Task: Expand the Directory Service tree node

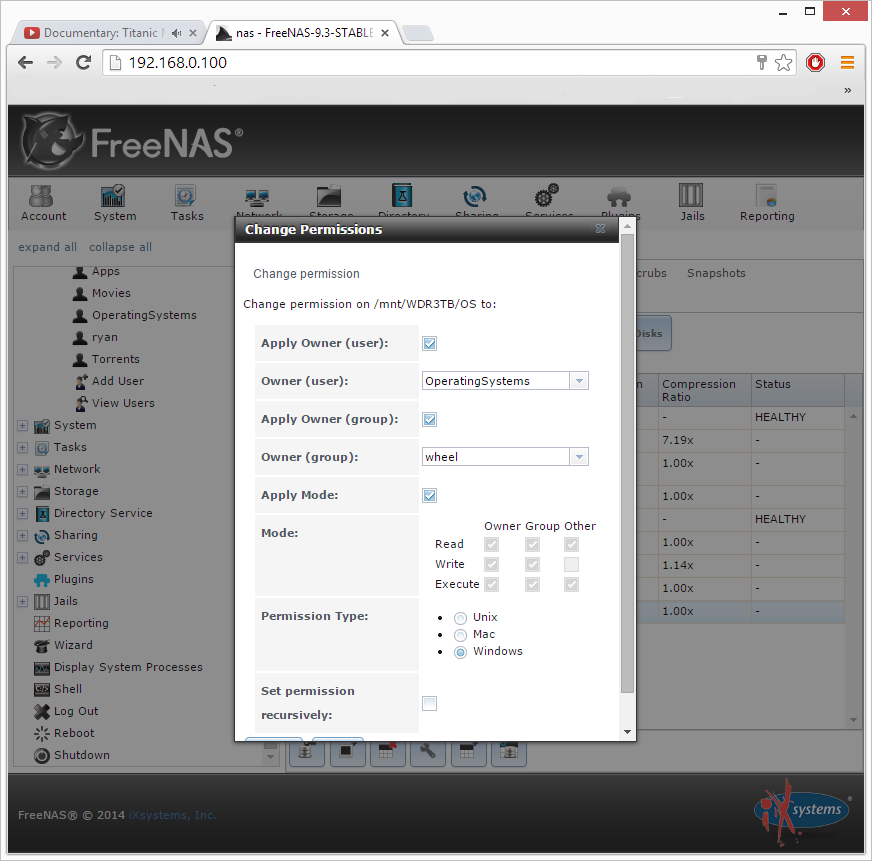Action: tap(22, 513)
